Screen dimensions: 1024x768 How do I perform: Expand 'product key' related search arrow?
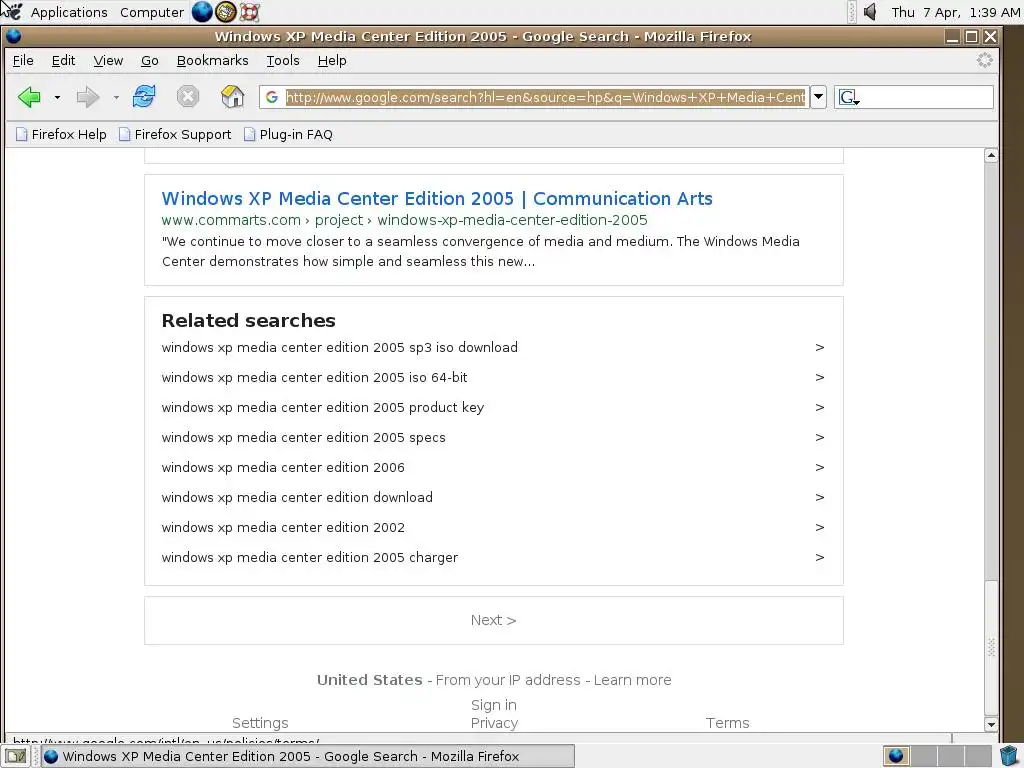(x=820, y=408)
